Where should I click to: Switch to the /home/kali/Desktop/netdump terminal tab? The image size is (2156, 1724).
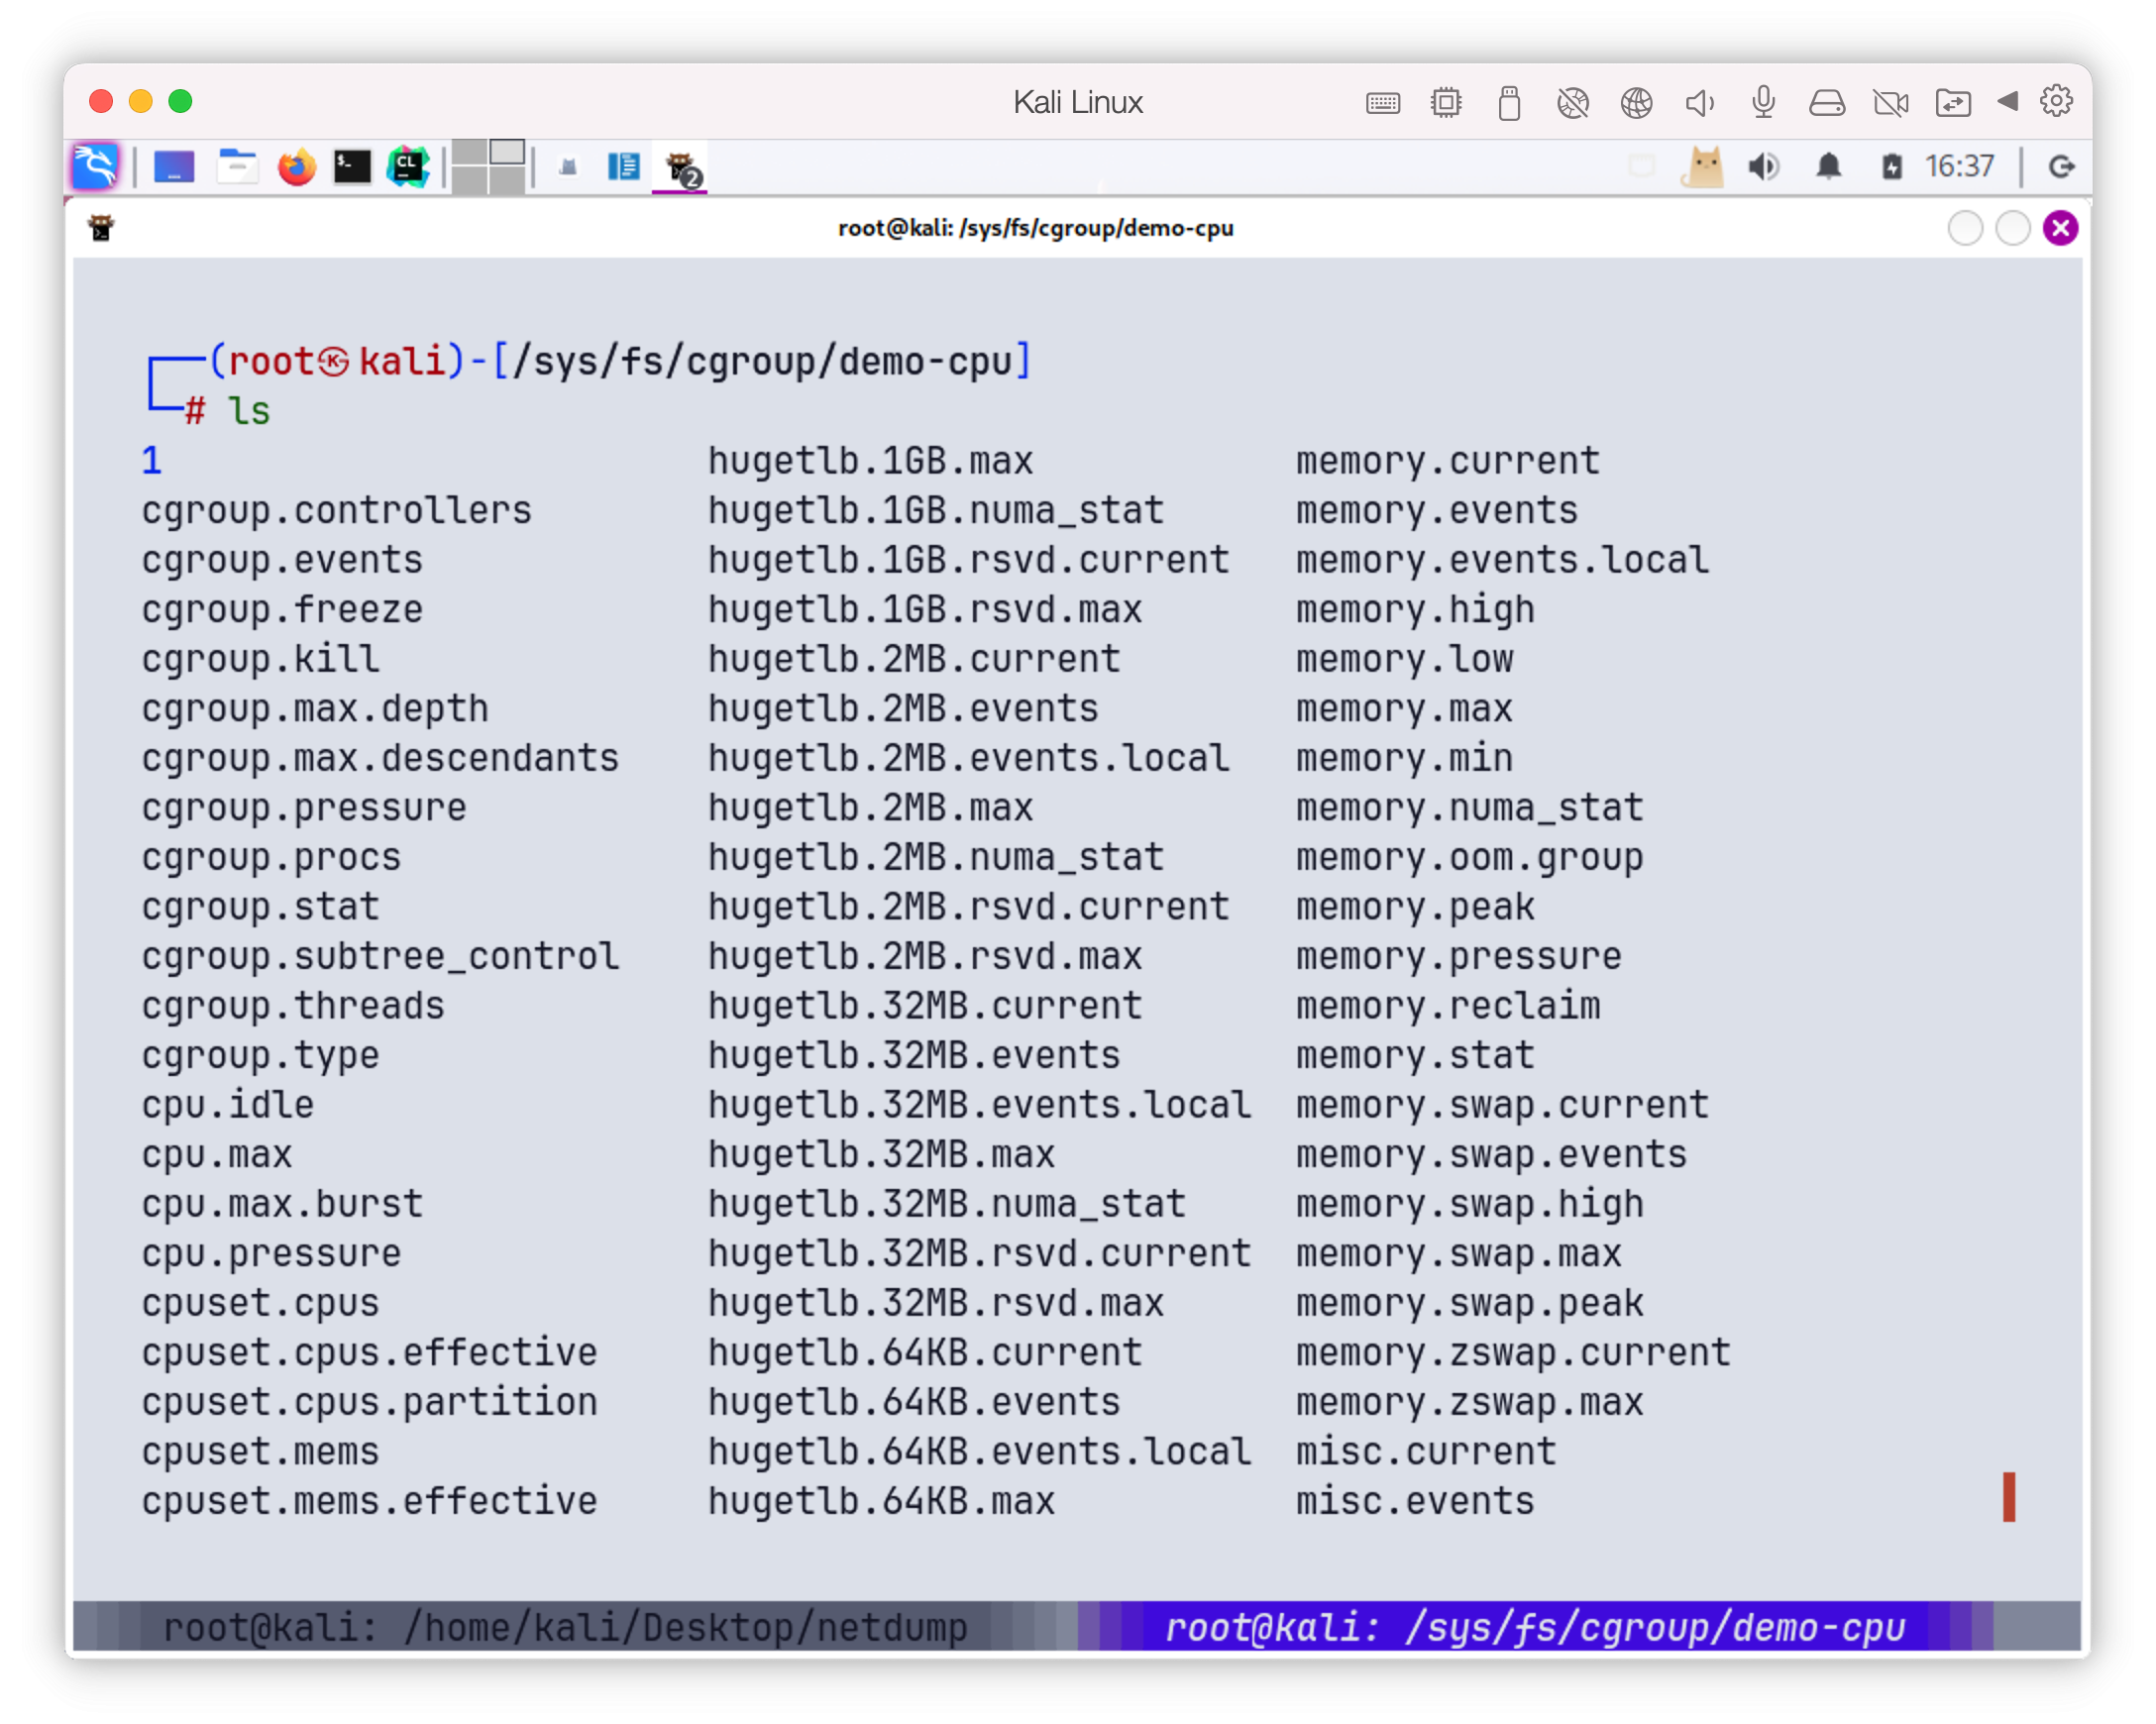(565, 1627)
